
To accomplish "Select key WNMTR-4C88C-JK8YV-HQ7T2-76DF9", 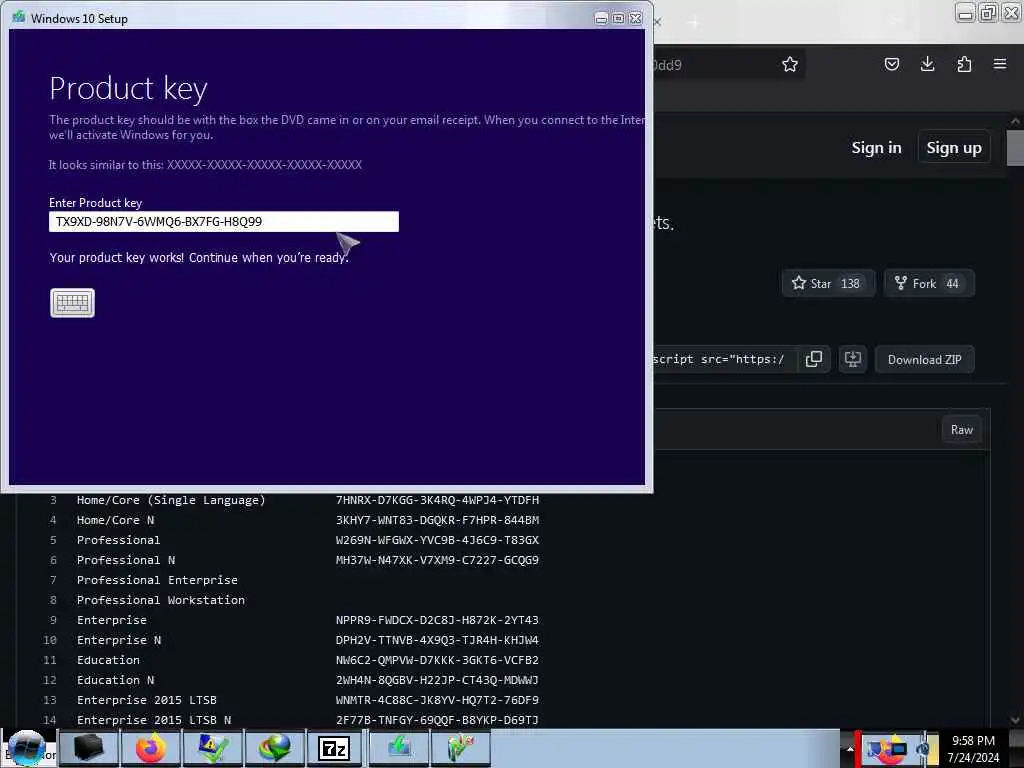I will pos(438,700).
